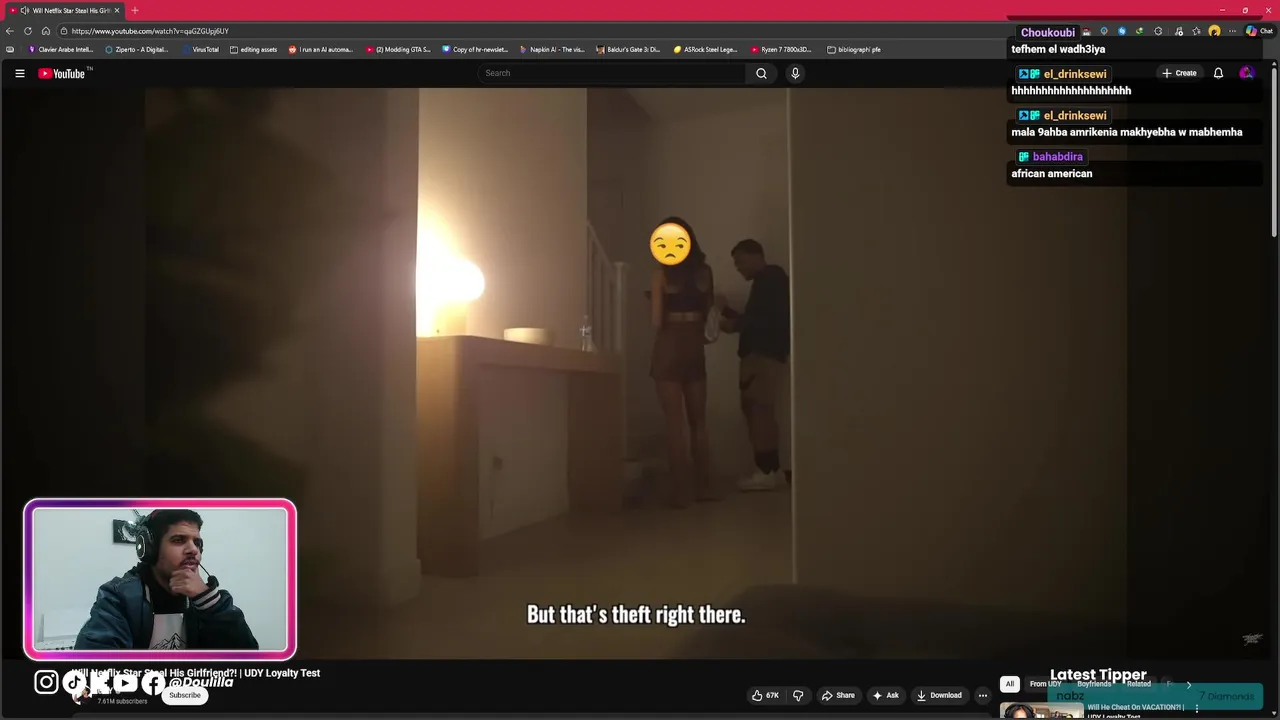Focus the YouTube search box
Screen dimensions: 1280x720
pos(611,73)
